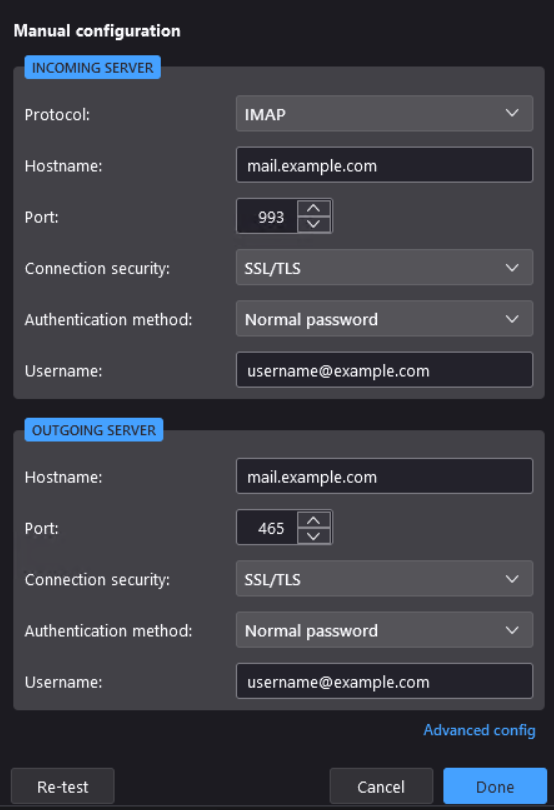Click the Re-test button
This screenshot has width=554, height=810.
pos(63,786)
